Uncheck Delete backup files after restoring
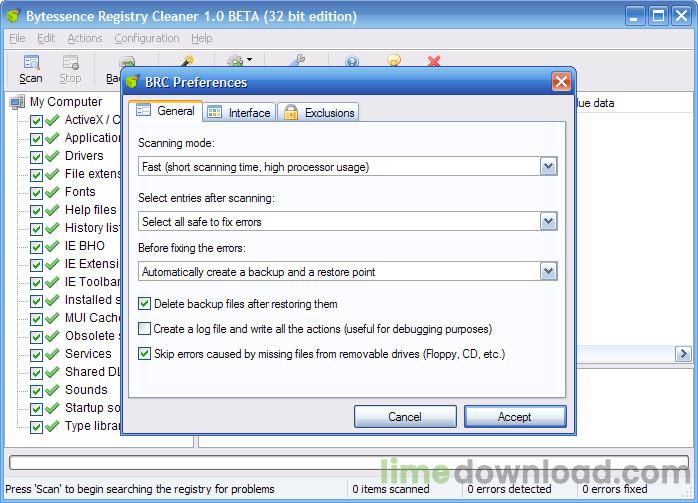The image size is (698, 503). click(144, 304)
